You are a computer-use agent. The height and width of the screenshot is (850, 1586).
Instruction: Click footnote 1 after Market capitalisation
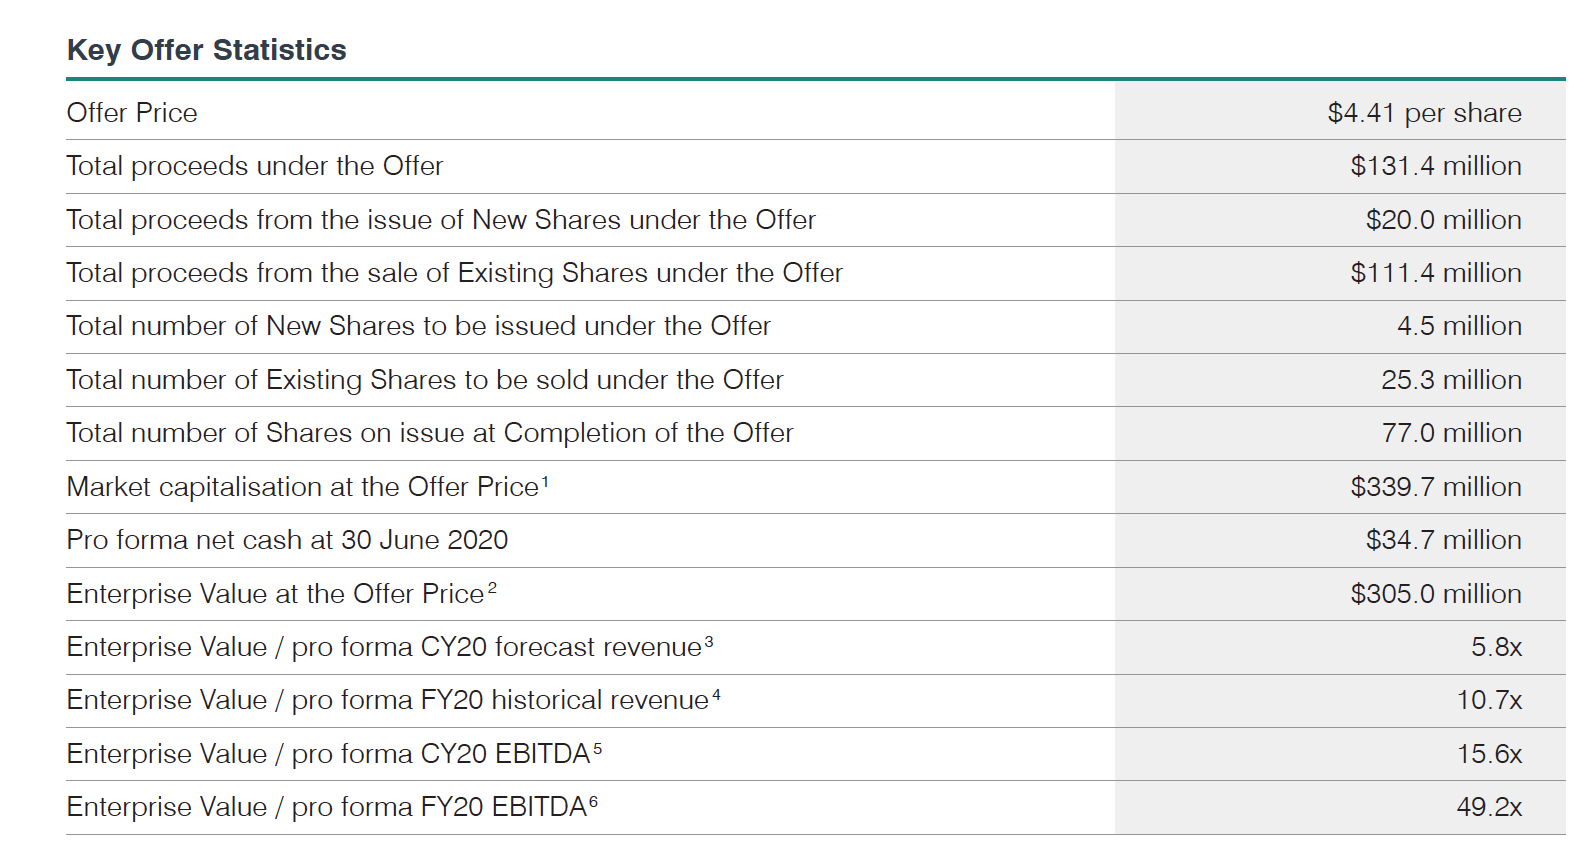pos(545,481)
